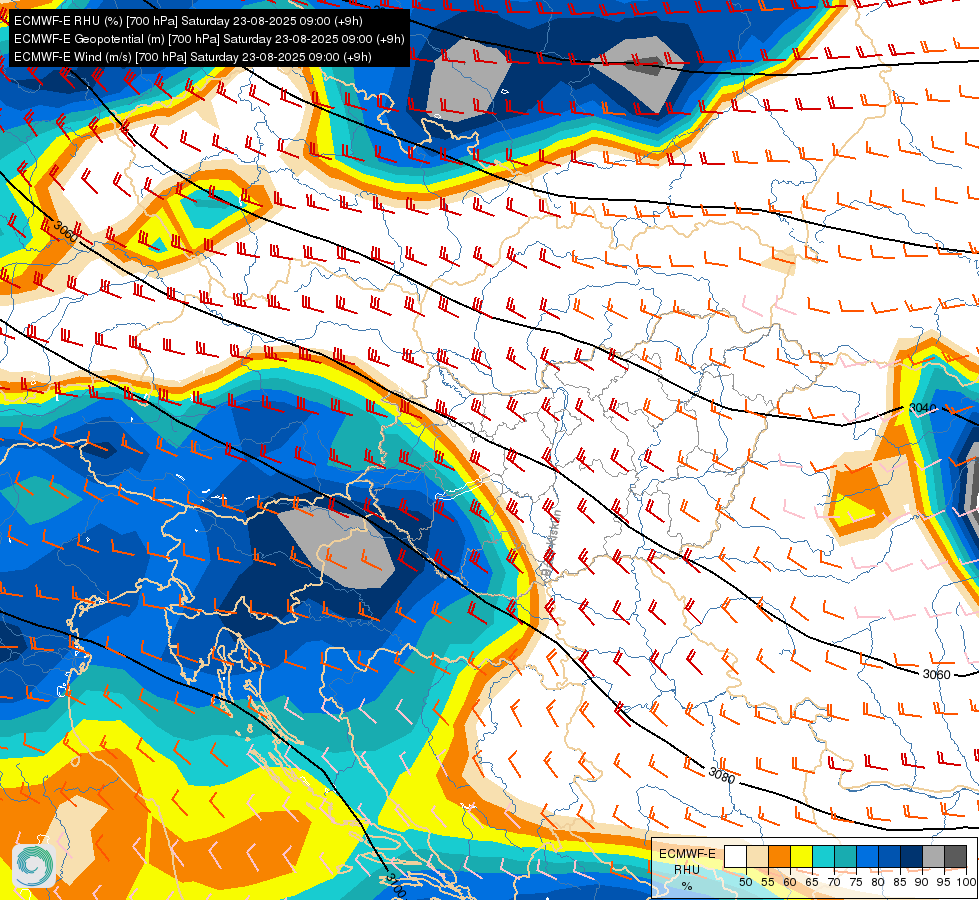
Task: Select the yellow 60-65% legend swatch
Action: pyautogui.click(x=801, y=857)
